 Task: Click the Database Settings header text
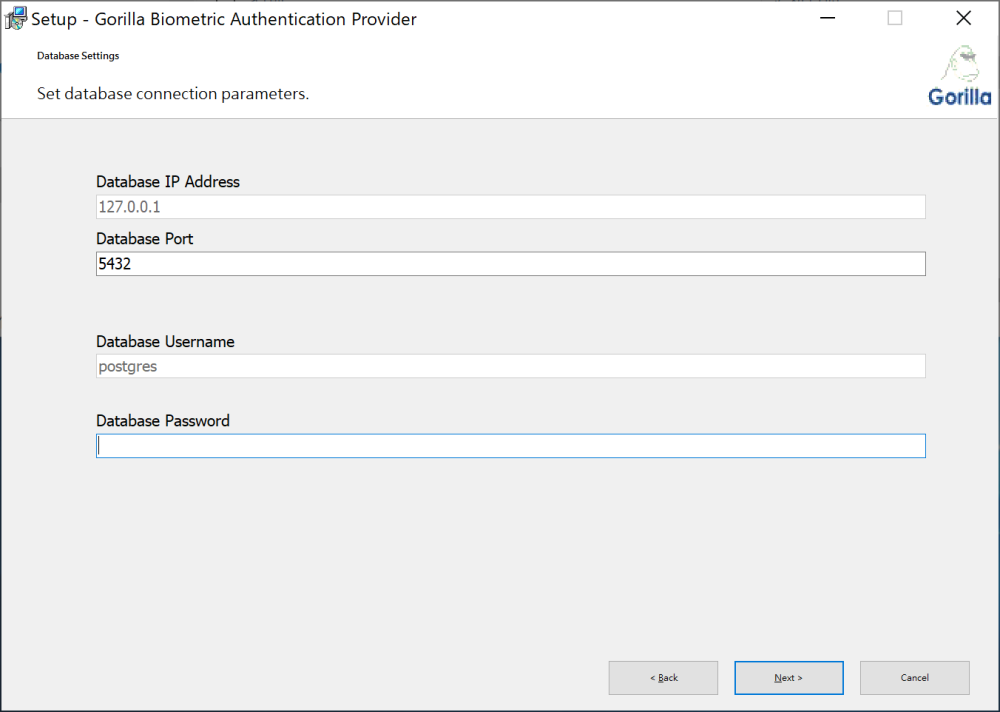click(78, 56)
